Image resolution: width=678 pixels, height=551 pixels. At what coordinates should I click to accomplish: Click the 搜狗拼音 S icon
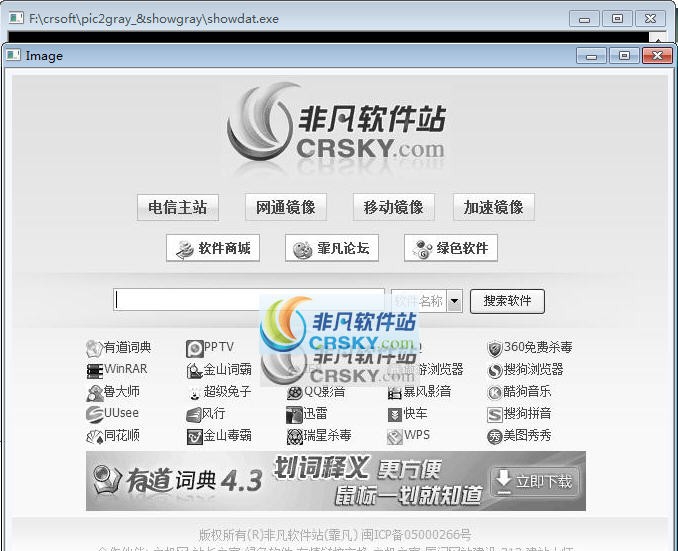point(495,415)
